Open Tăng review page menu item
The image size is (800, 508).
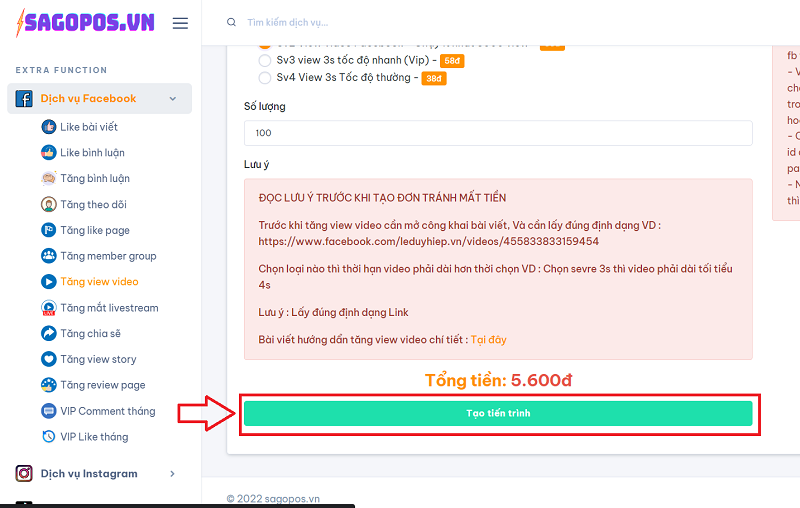(x=102, y=385)
